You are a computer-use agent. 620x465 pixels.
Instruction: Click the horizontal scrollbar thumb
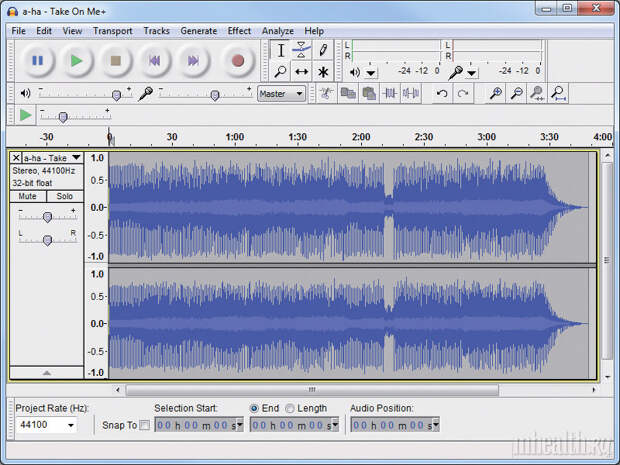pos(312,390)
